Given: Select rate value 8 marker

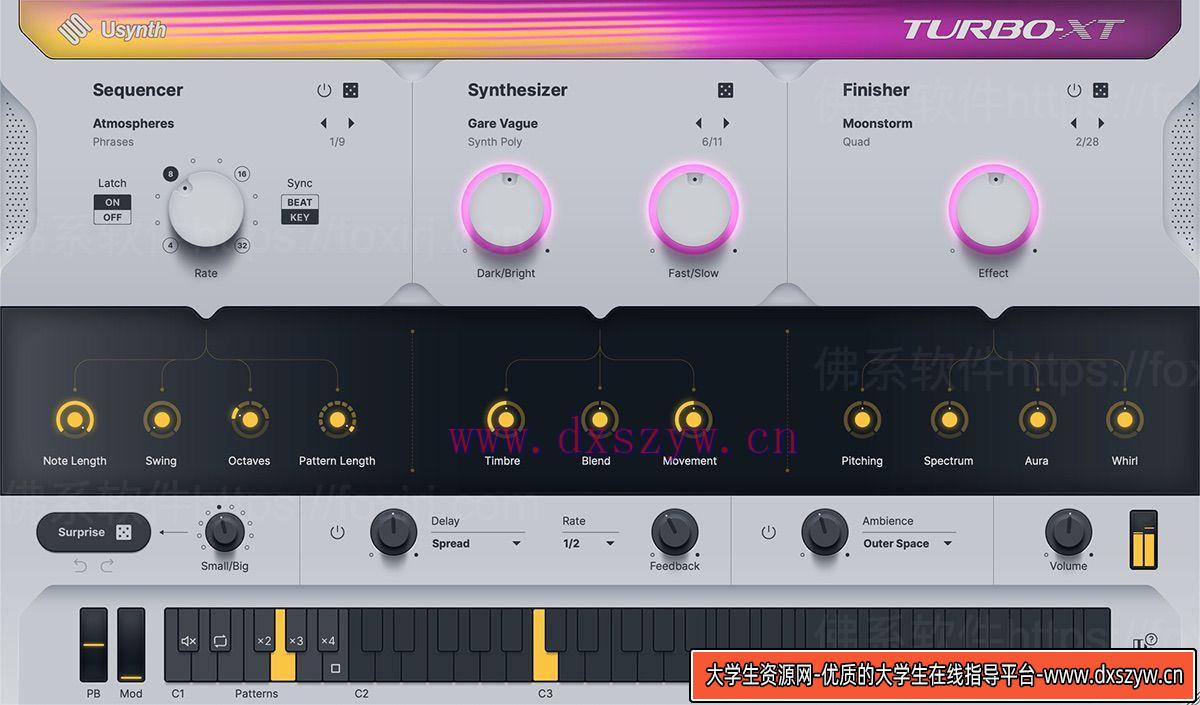Looking at the screenshot, I should click(171, 174).
